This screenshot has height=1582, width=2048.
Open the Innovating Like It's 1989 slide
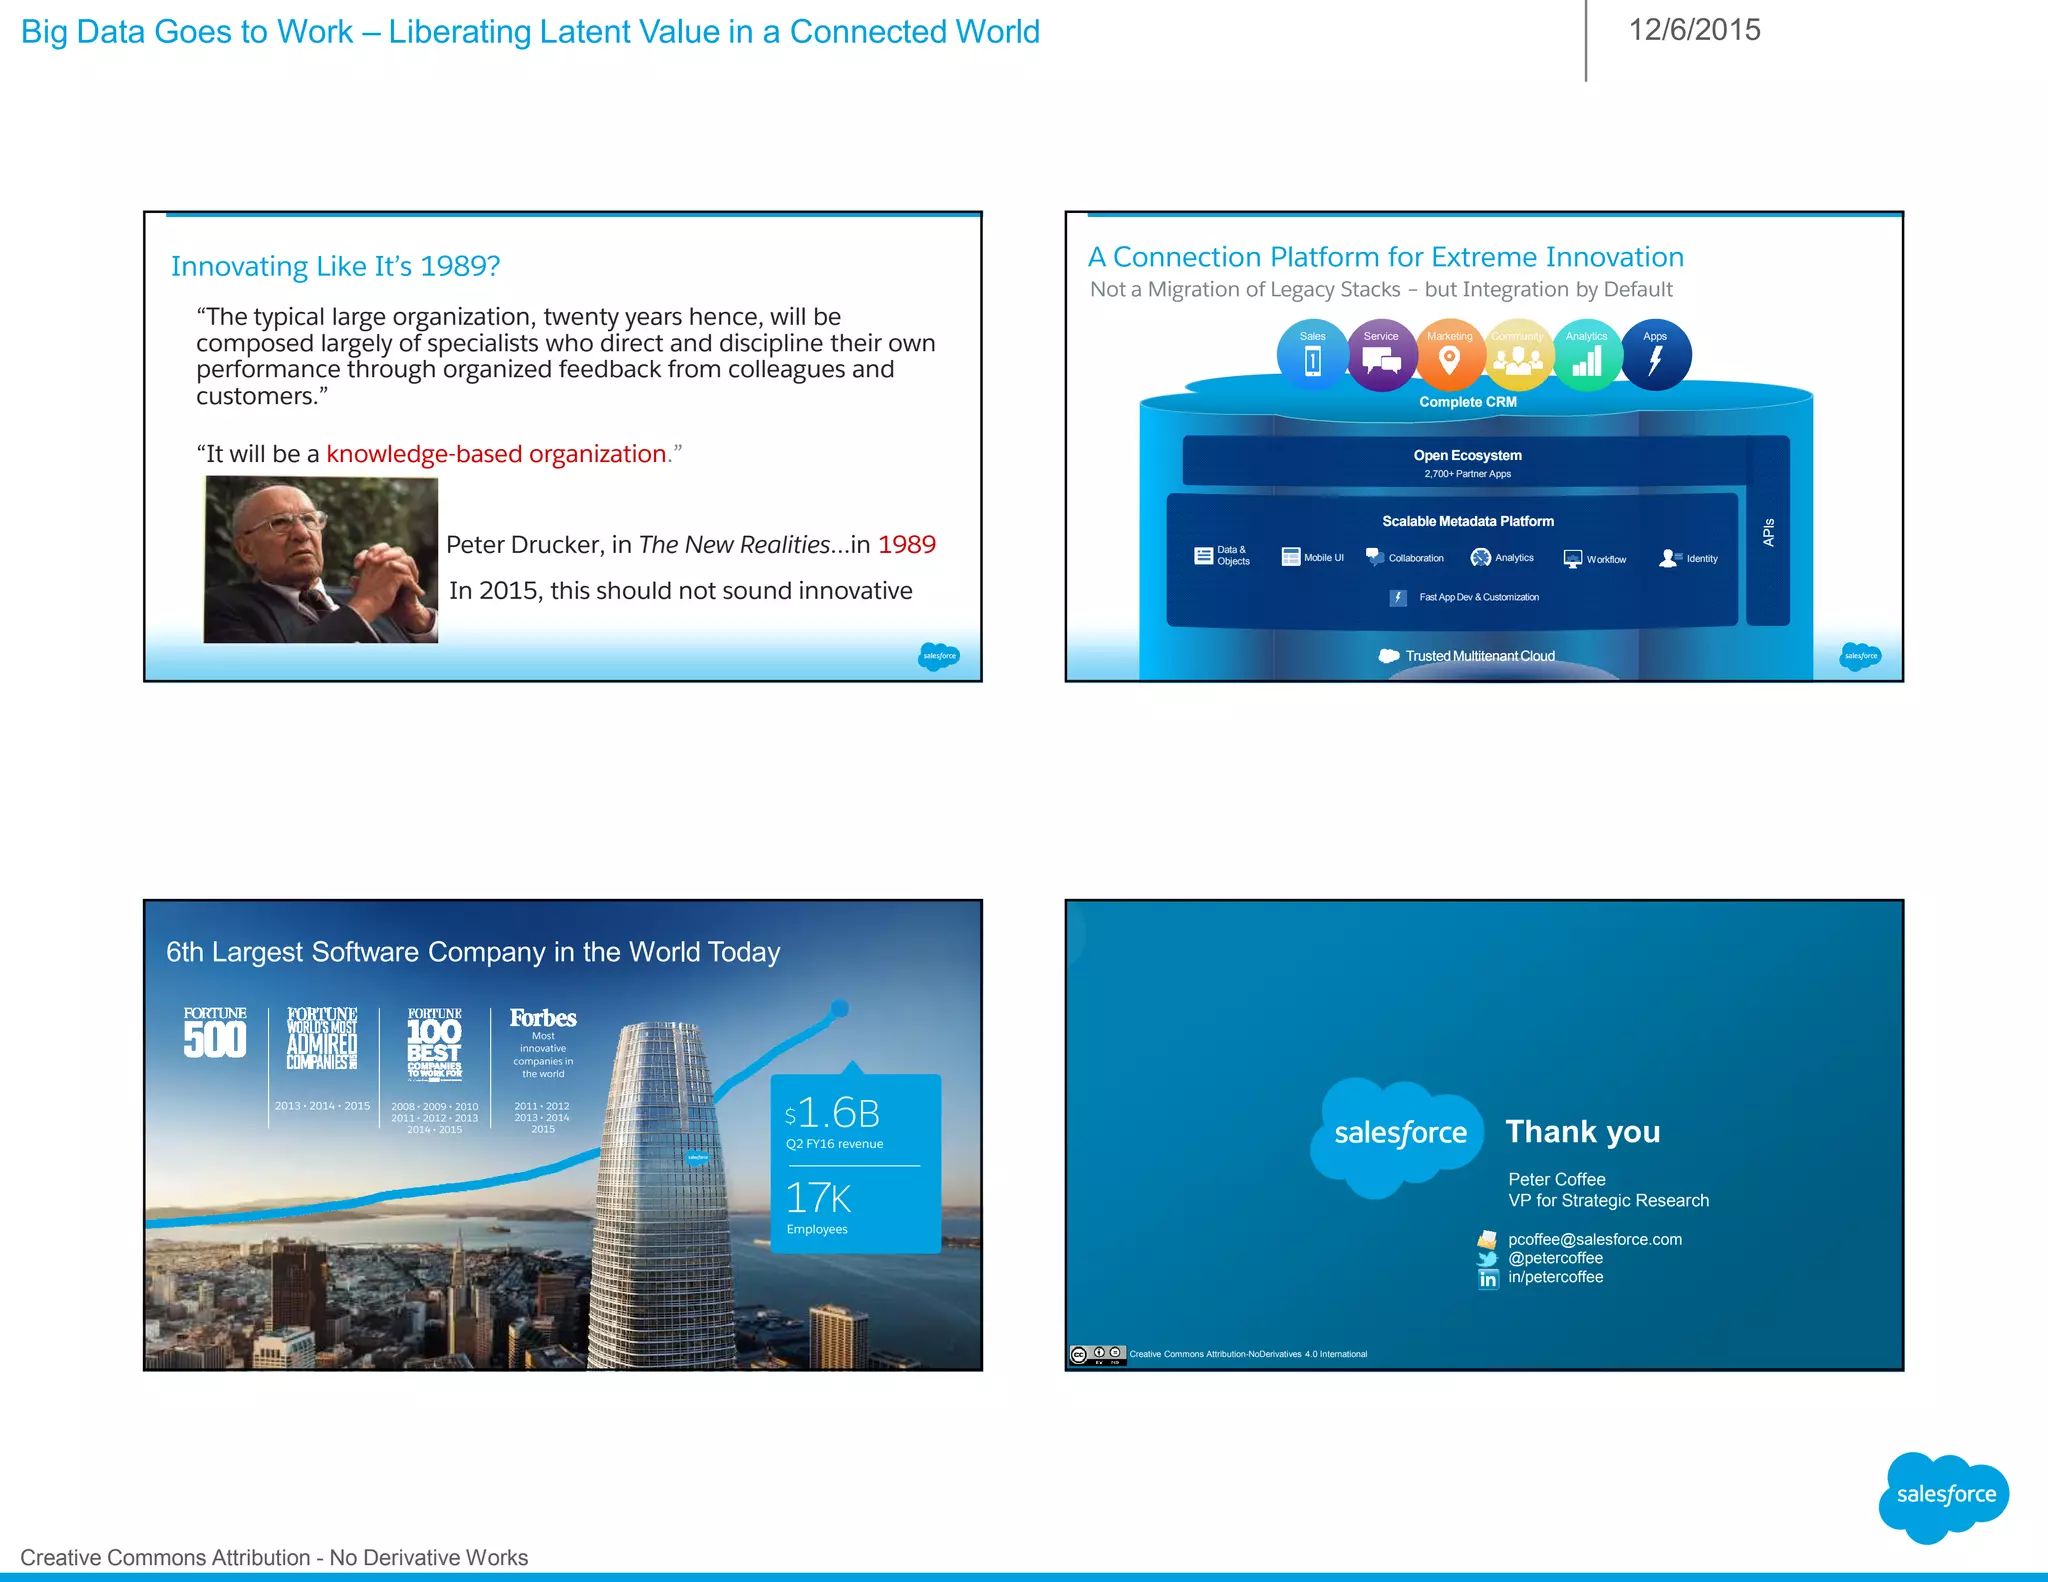(x=563, y=447)
